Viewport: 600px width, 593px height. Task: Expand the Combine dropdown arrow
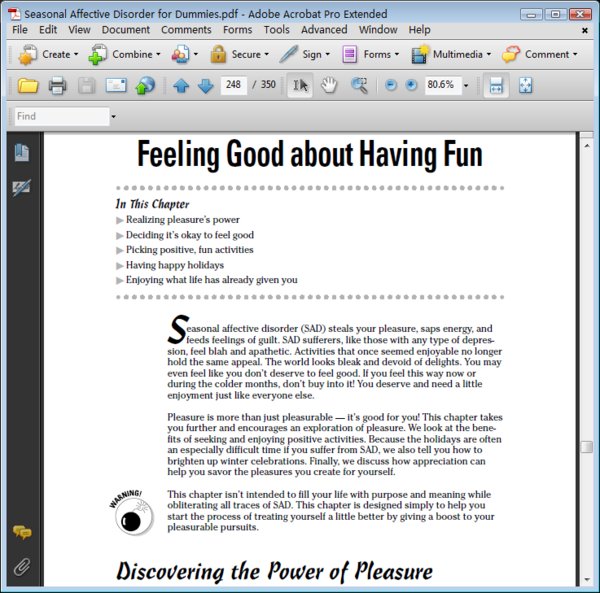[x=158, y=54]
